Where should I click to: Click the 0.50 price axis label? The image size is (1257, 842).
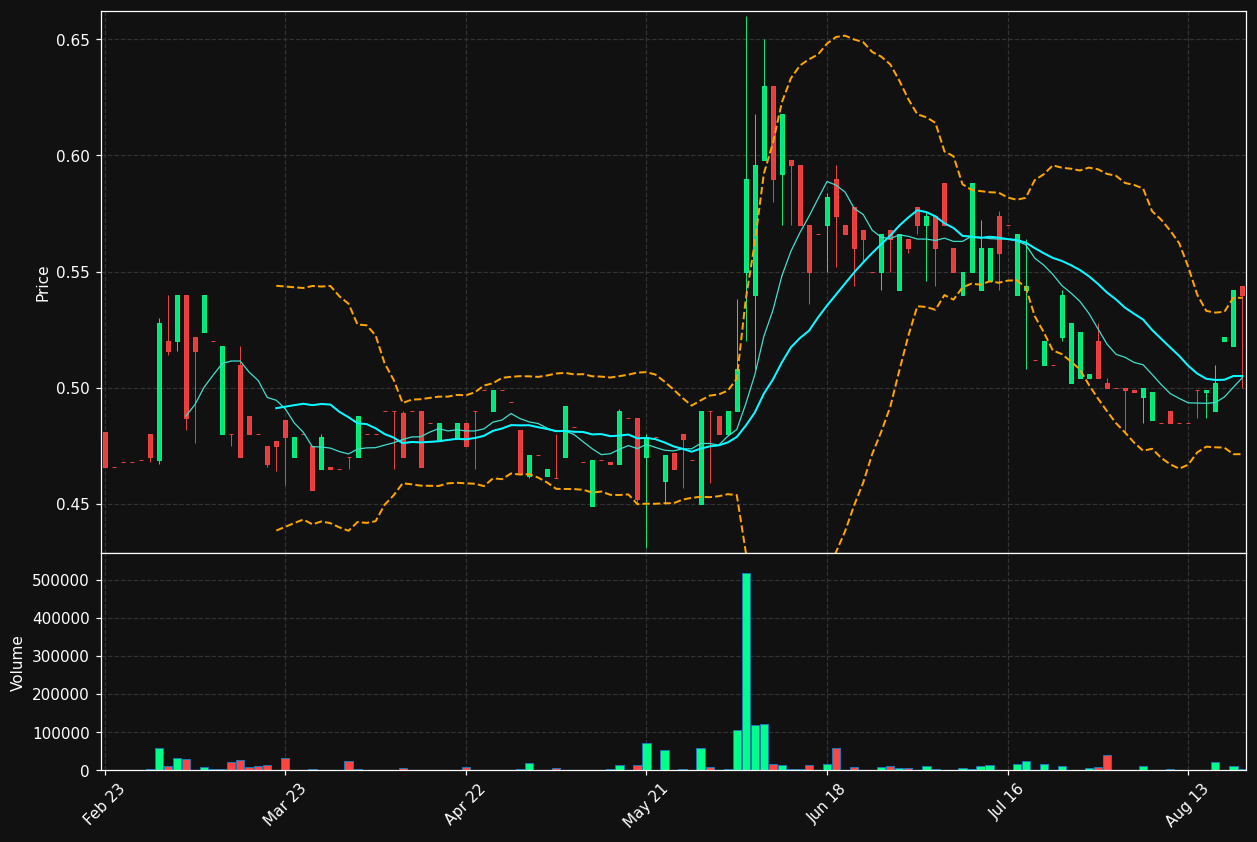73,388
